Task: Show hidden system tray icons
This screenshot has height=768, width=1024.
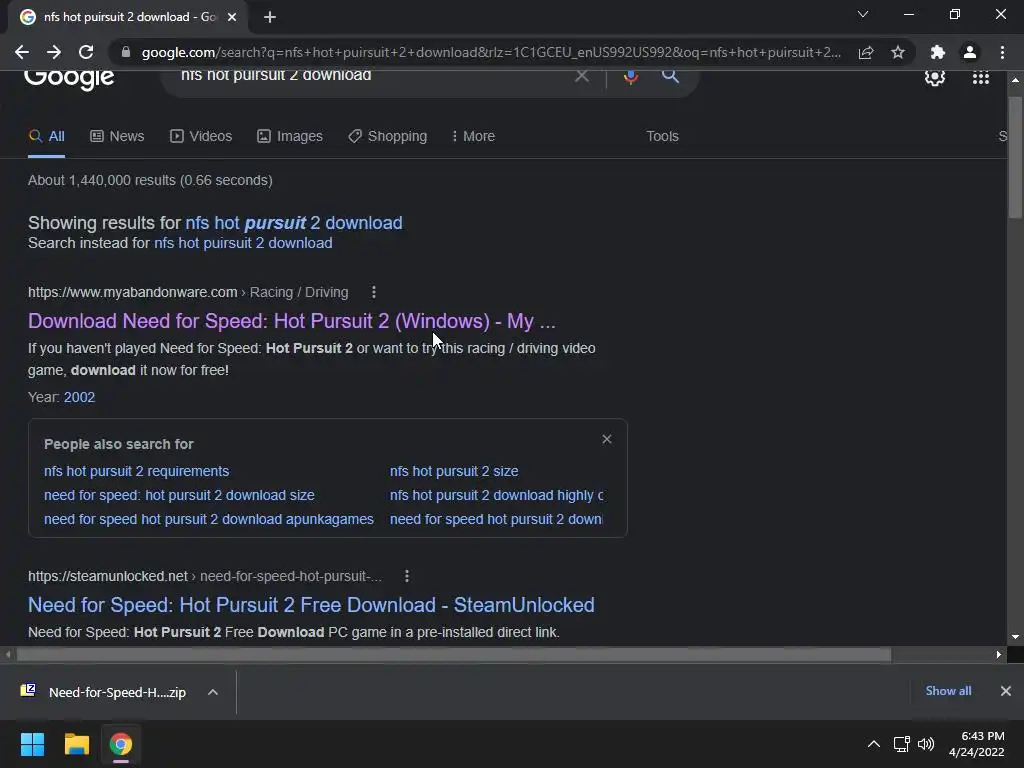Action: pyautogui.click(x=873, y=744)
